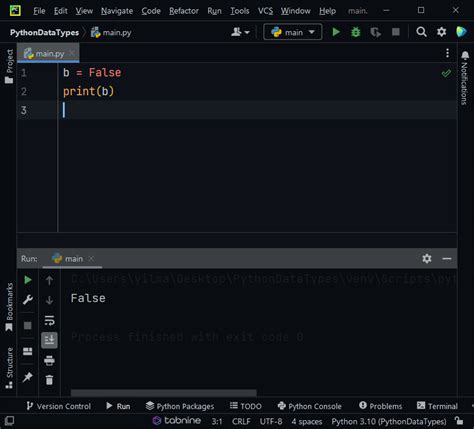Select the main tab in the Run panel
The height and width of the screenshot is (429, 474).
72,258
